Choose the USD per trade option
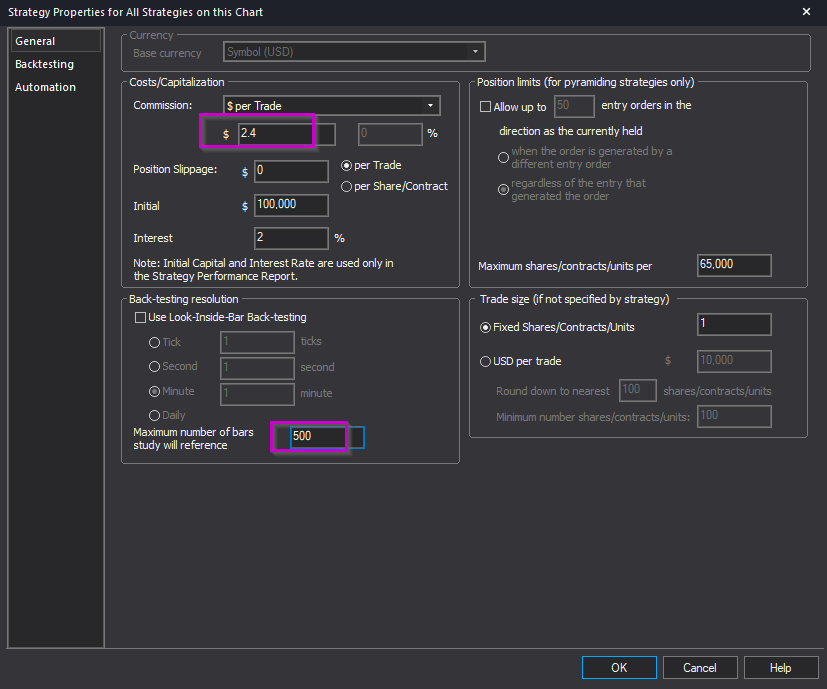This screenshot has height=689, width=827. tap(486, 361)
